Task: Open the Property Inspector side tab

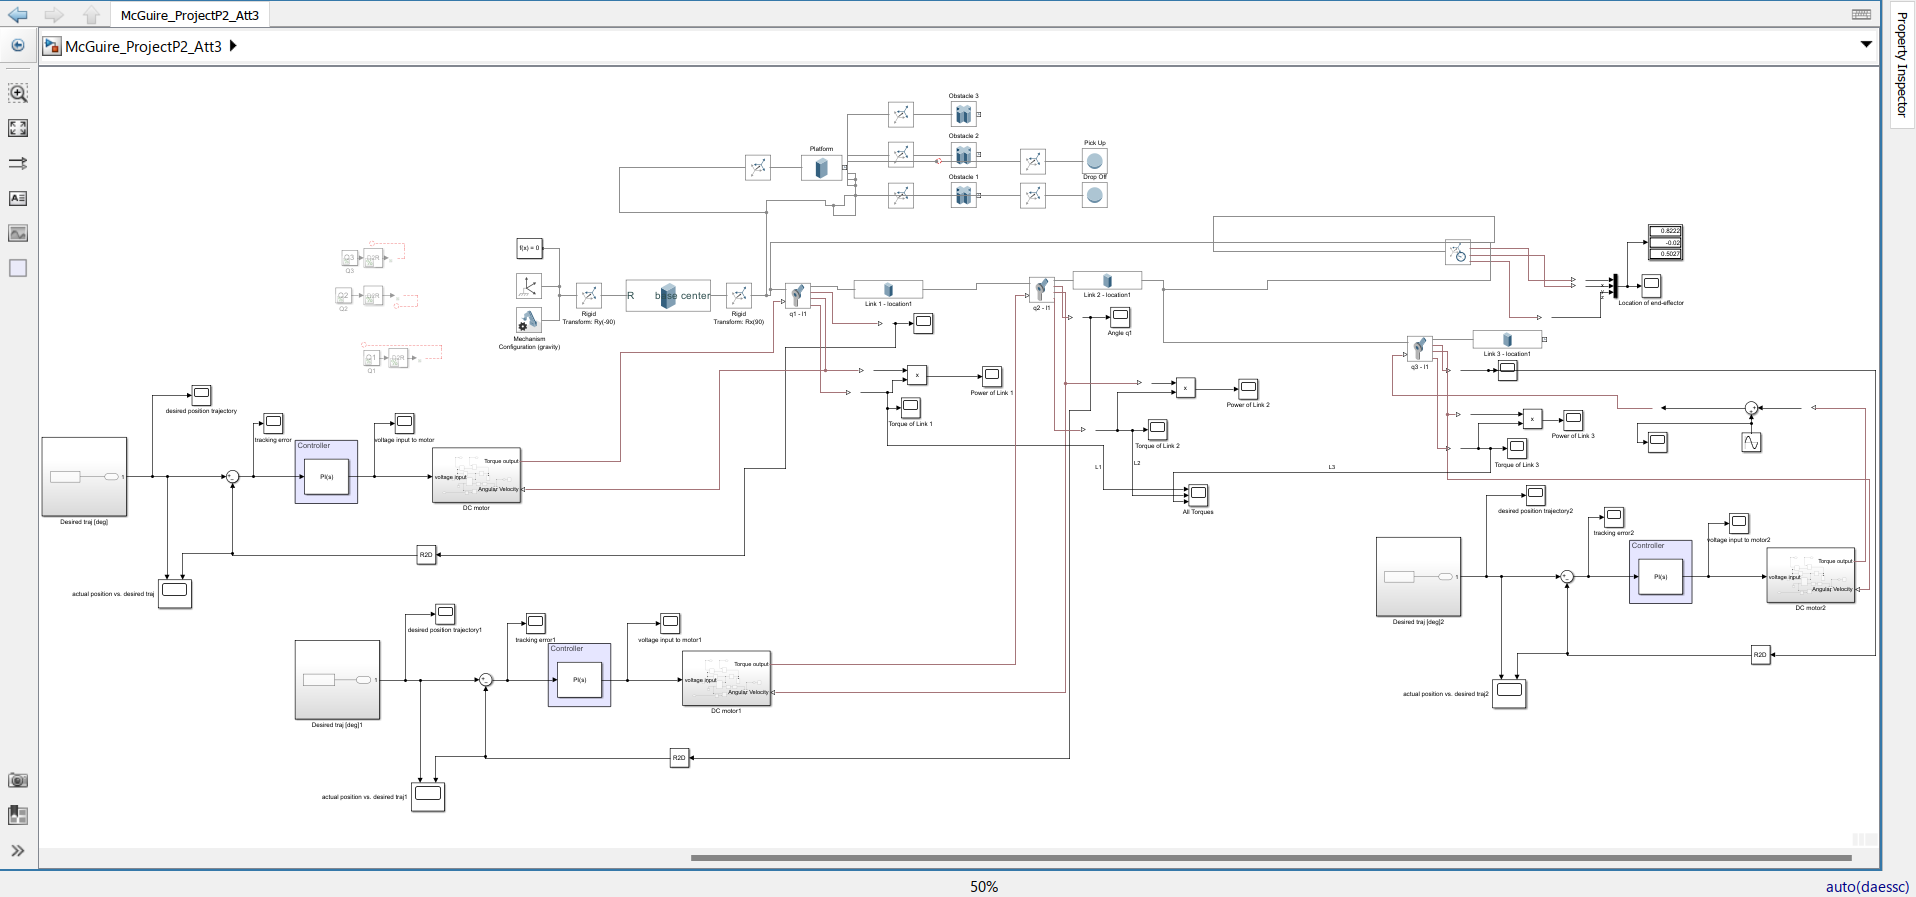Action: click(1902, 64)
